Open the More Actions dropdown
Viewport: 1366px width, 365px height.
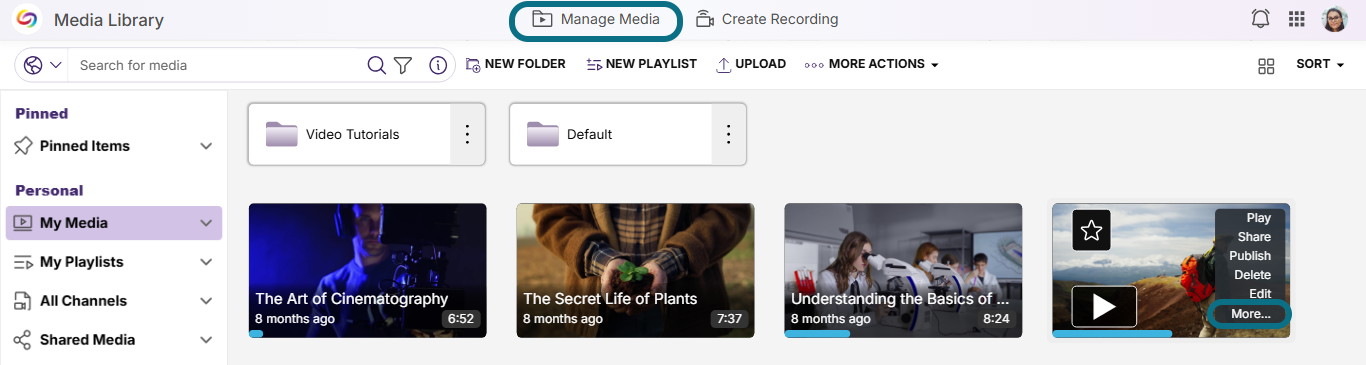pyautogui.click(x=872, y=64)
